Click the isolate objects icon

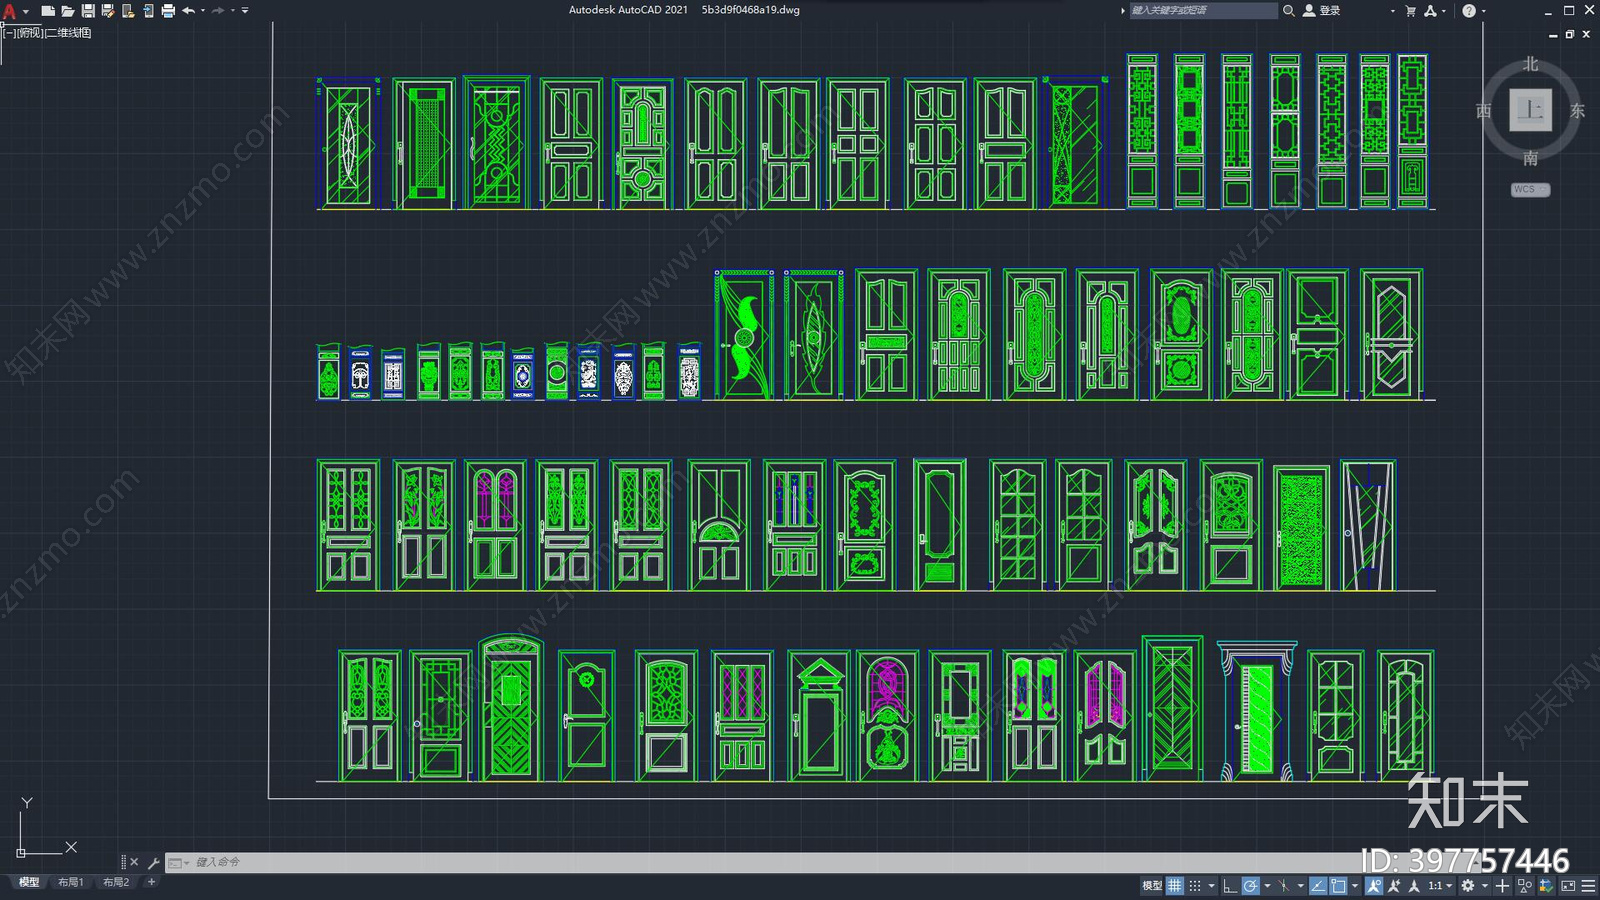click(1525, 886)
